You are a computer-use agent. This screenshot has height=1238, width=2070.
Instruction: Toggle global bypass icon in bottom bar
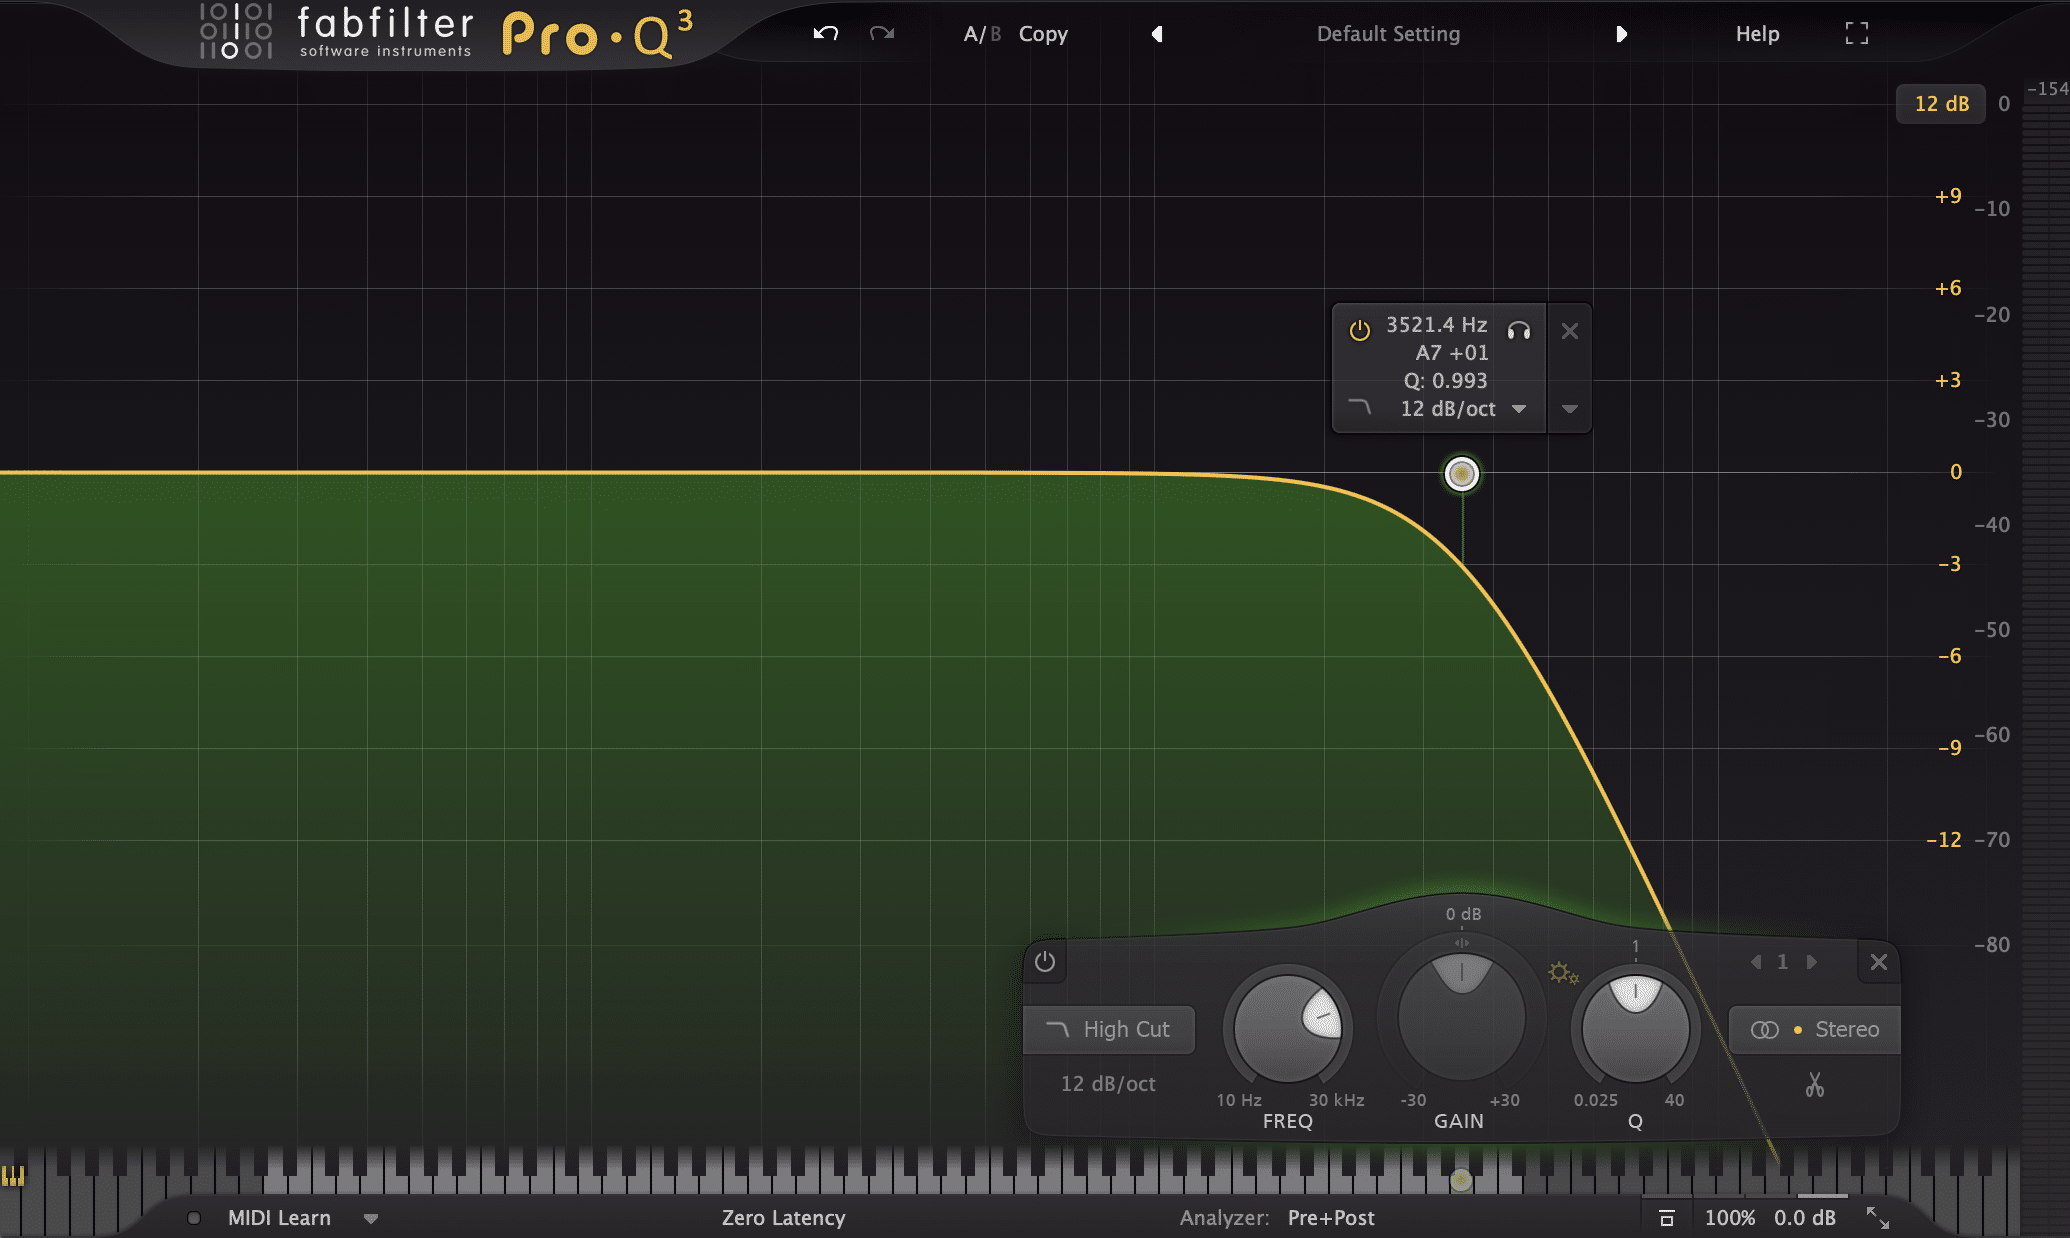pos(1667,1218)
